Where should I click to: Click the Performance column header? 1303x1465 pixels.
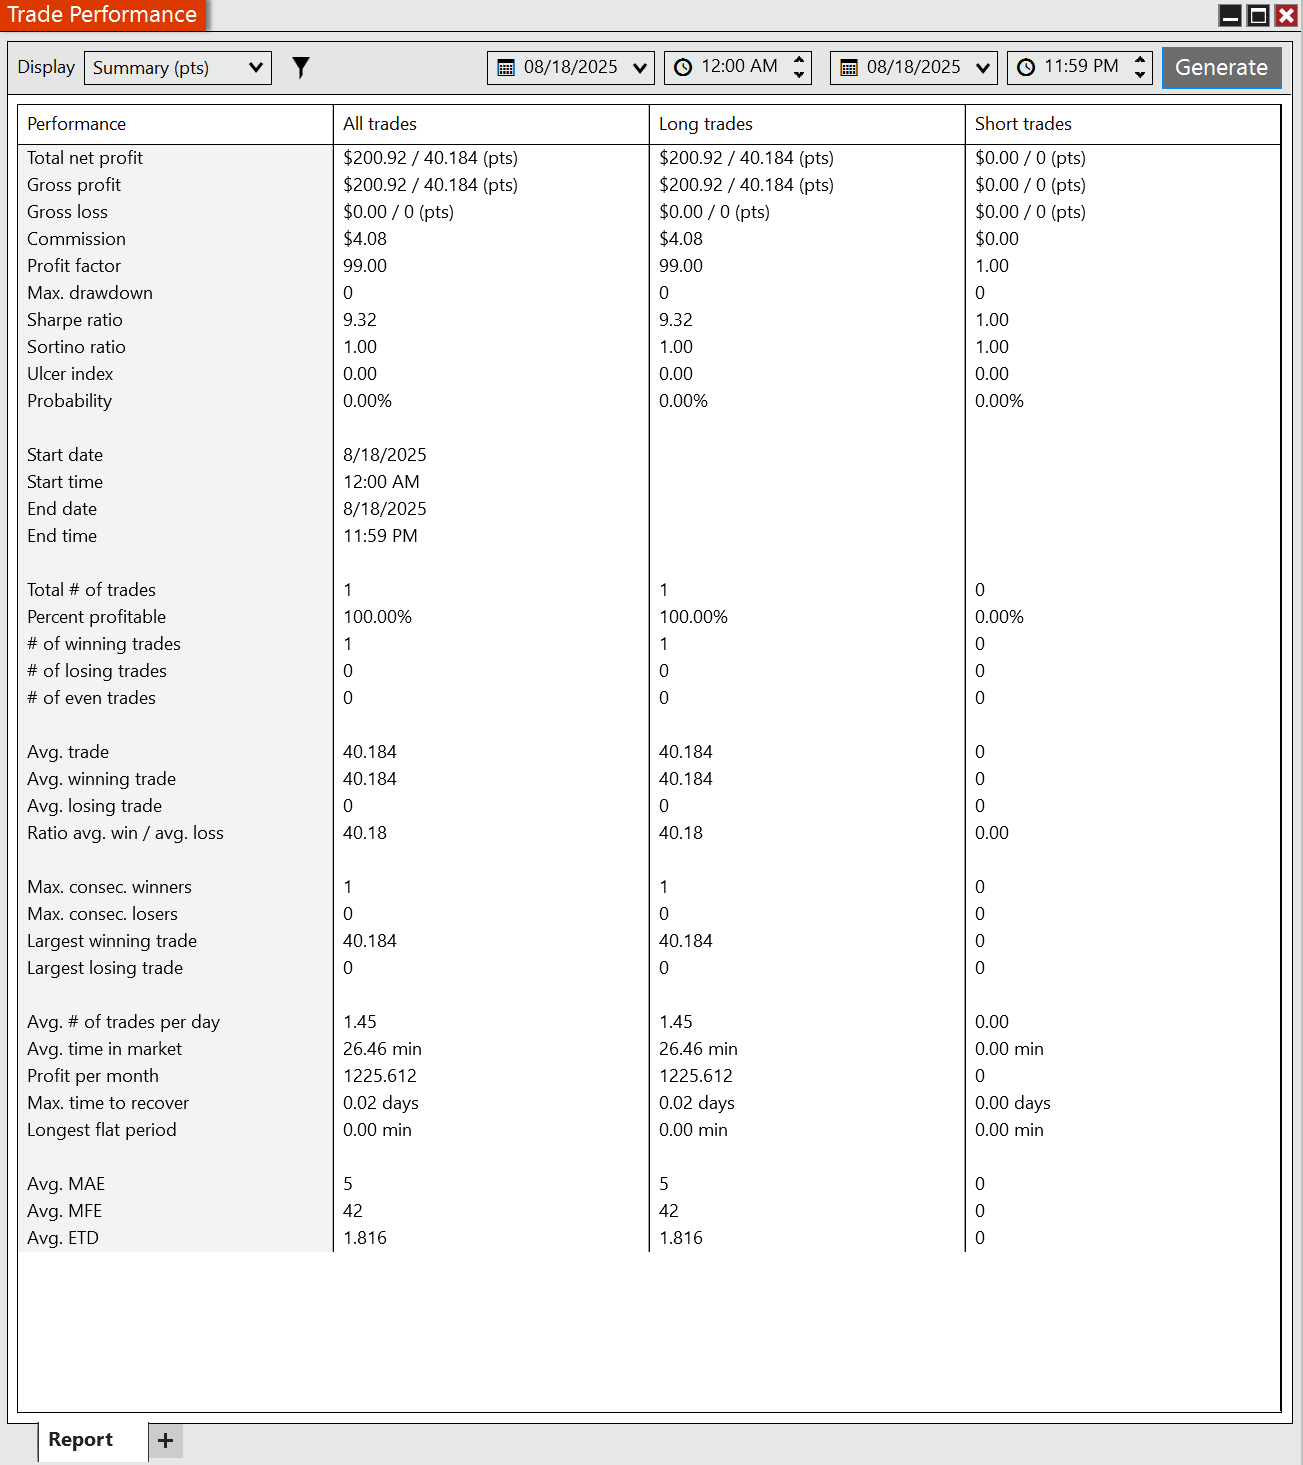tap(175, 124)
